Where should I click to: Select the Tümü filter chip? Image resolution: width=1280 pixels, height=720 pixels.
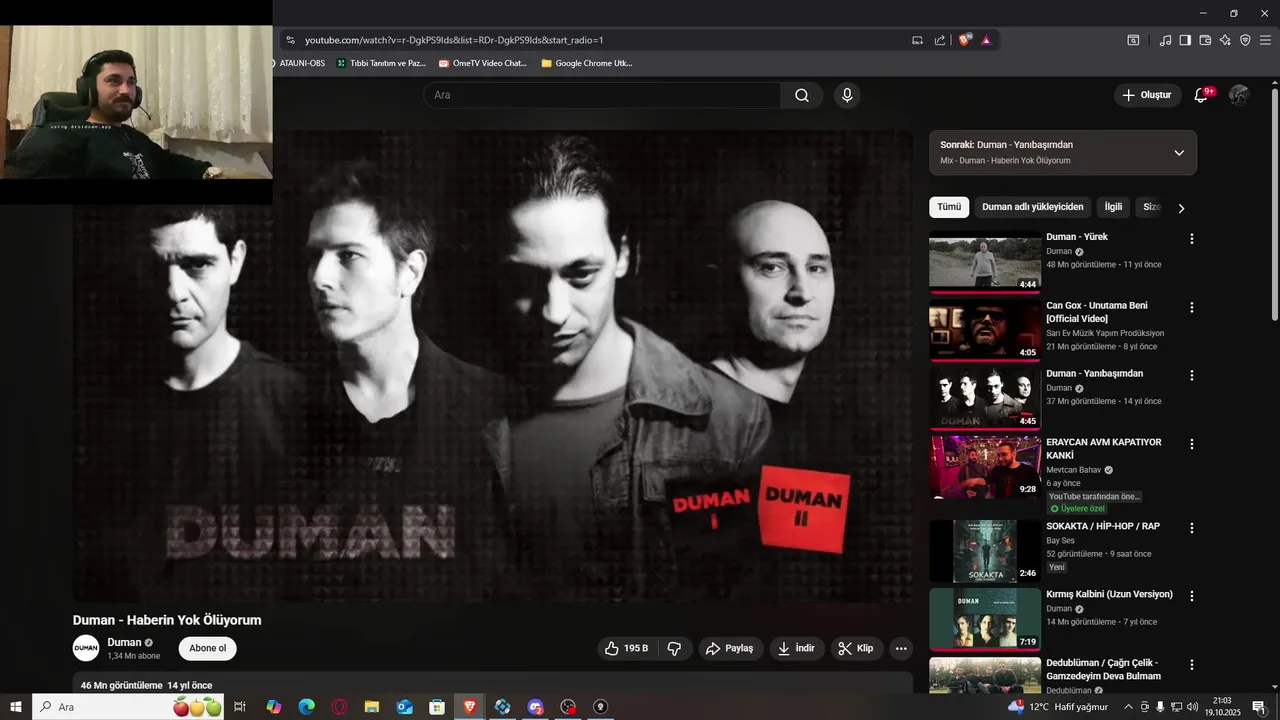click(x=949, y=207)
